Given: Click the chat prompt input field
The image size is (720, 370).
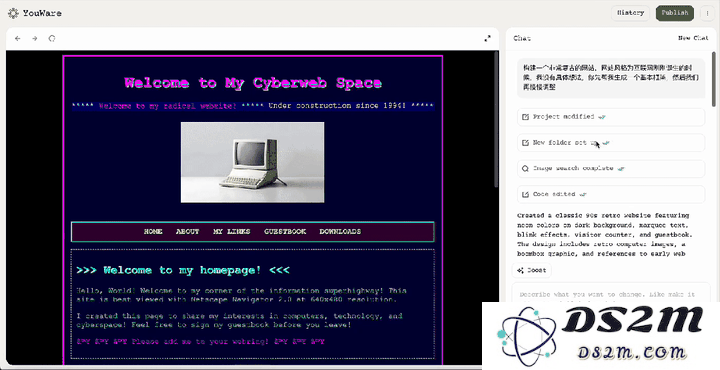Looking at the screenshot, I should (x=611, y=294).
